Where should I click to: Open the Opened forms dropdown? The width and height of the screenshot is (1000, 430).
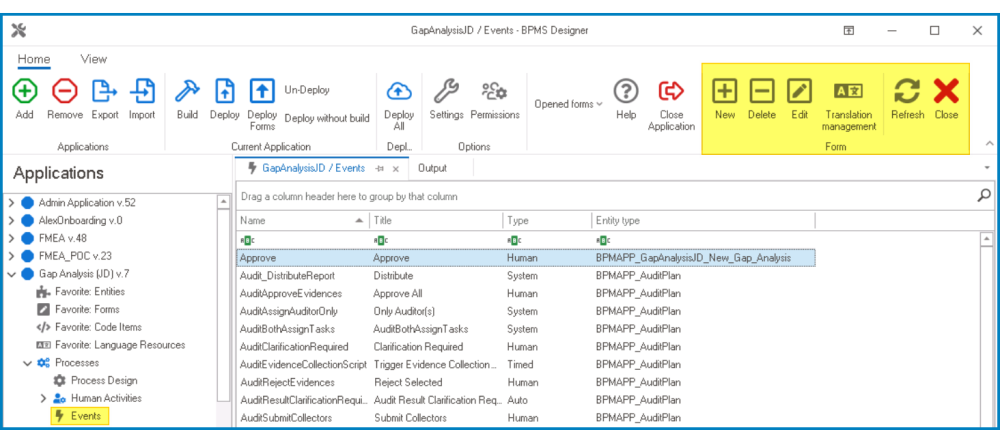click(x=568, y=104)
